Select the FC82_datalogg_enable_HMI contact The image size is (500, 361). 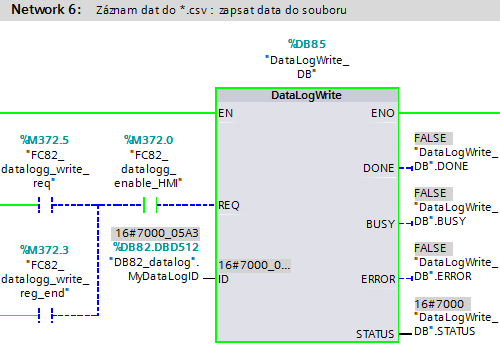[150, 205]
